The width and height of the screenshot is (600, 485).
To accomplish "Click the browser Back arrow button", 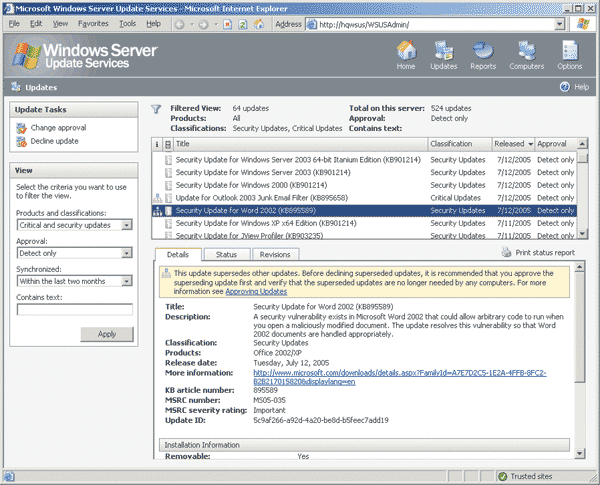I will pos(179,24).
